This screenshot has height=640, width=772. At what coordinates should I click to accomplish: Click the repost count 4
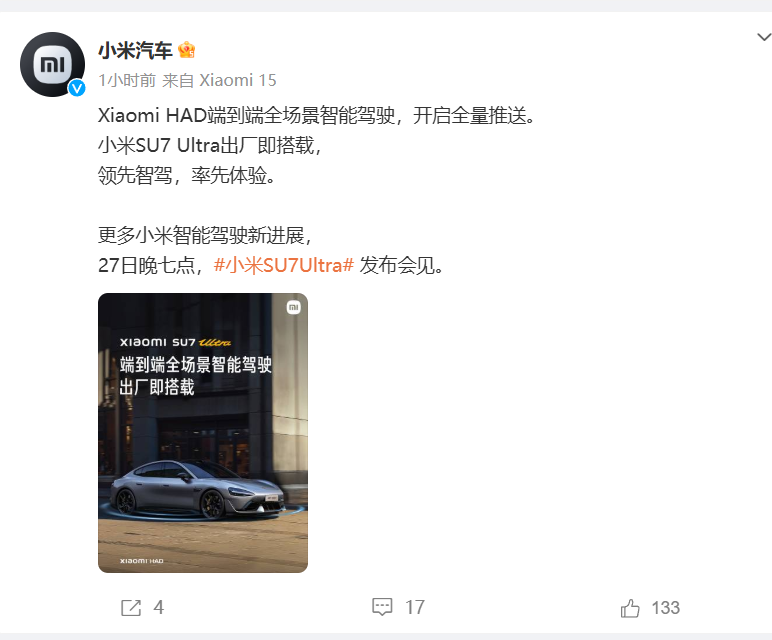[159, 608]
